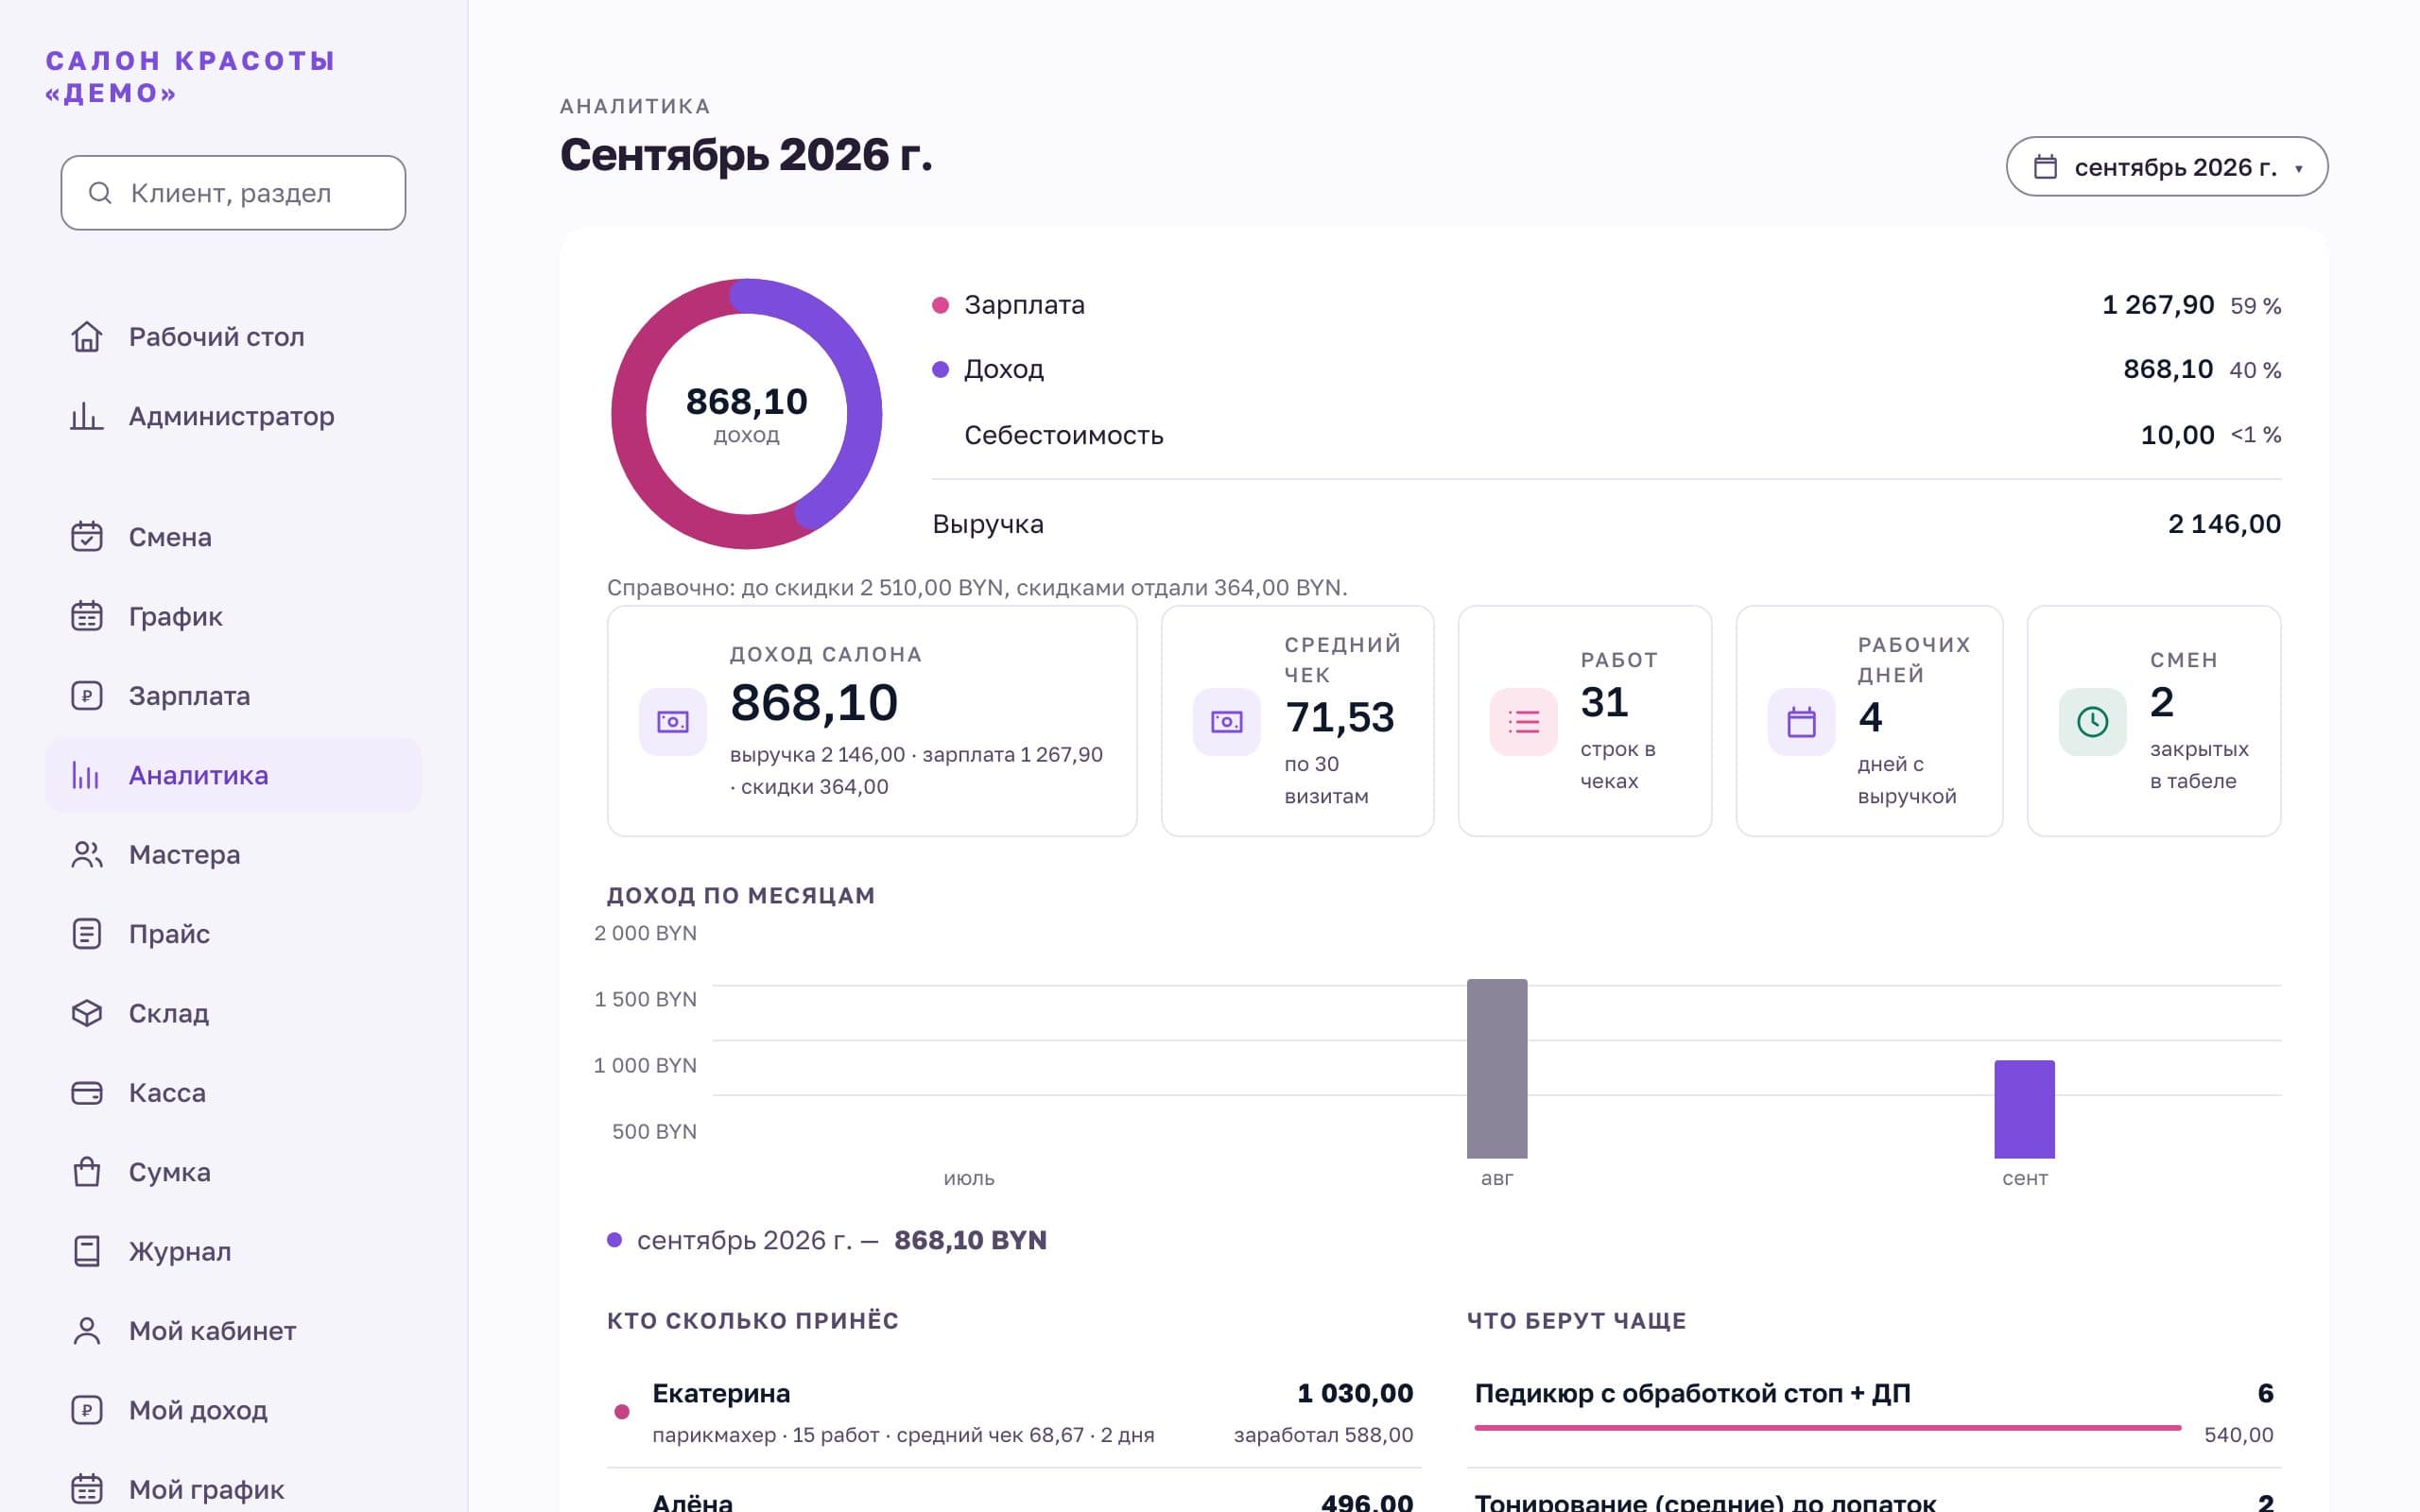The height and width of the screenshot is (1512, 2420).
Task: Click the 868,10 BYN chart legend value
Action: click(970, 1240)
